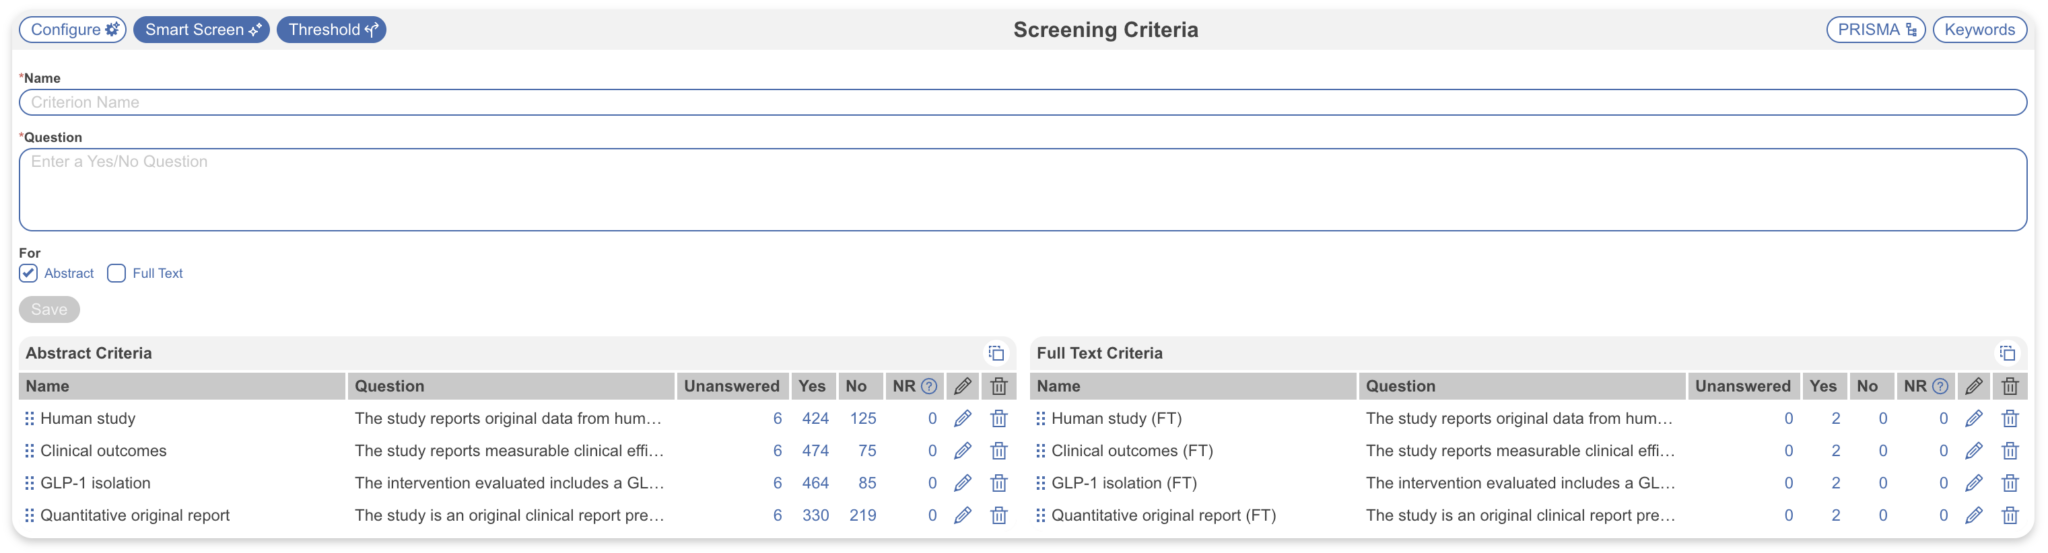Open the 330 Yes count for Quantitative report
Image resolution: width=2048 pixels, height=553 pixels.
815,516
